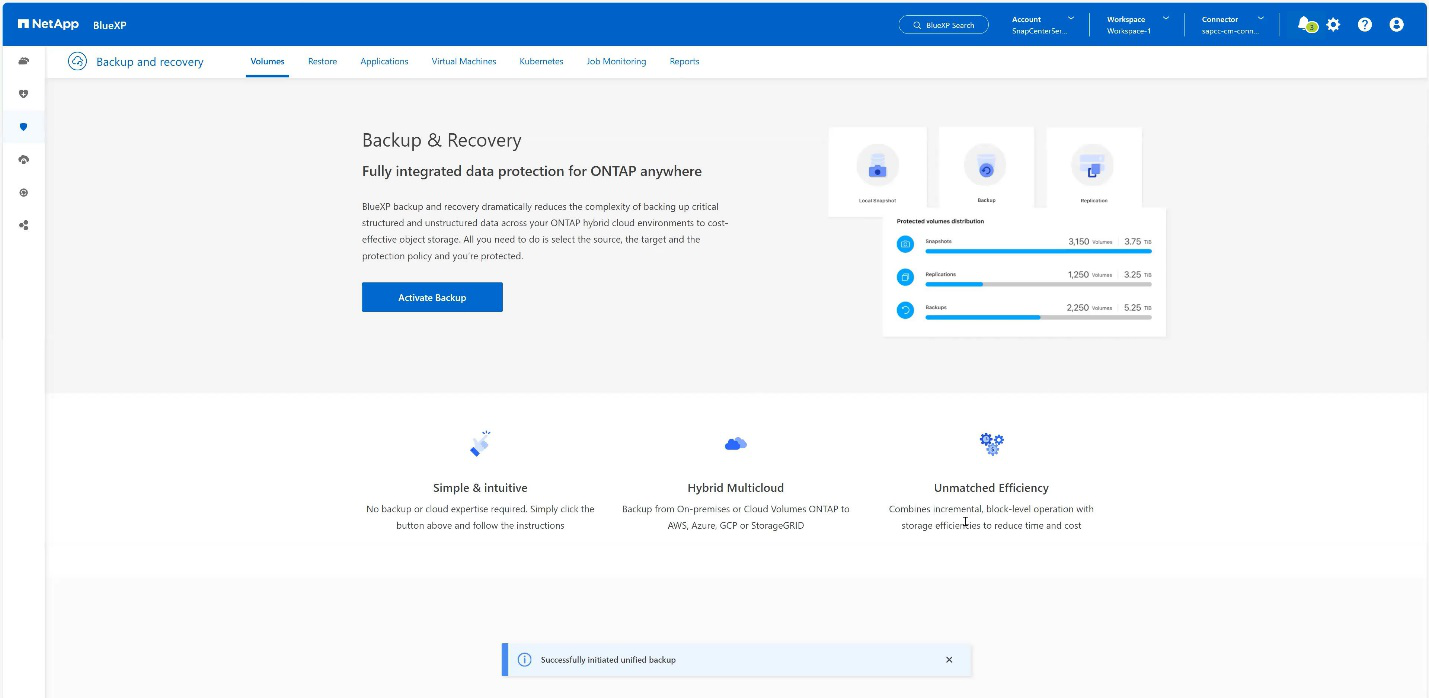Open the user profile icon
The image size is (1429, 698).
pos(1397,24)
